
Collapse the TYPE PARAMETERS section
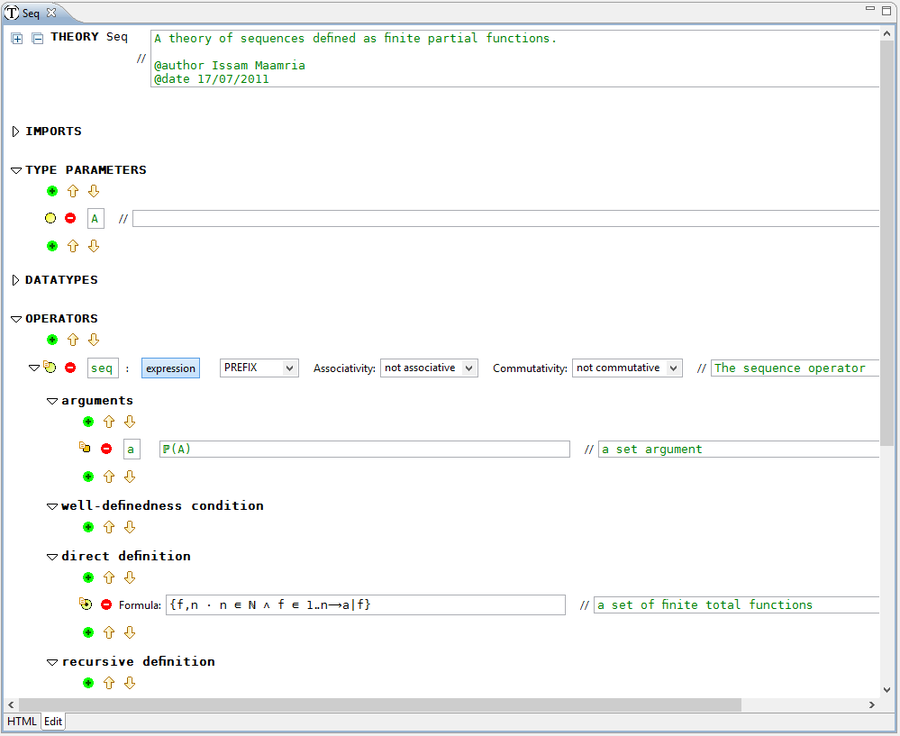16,171
